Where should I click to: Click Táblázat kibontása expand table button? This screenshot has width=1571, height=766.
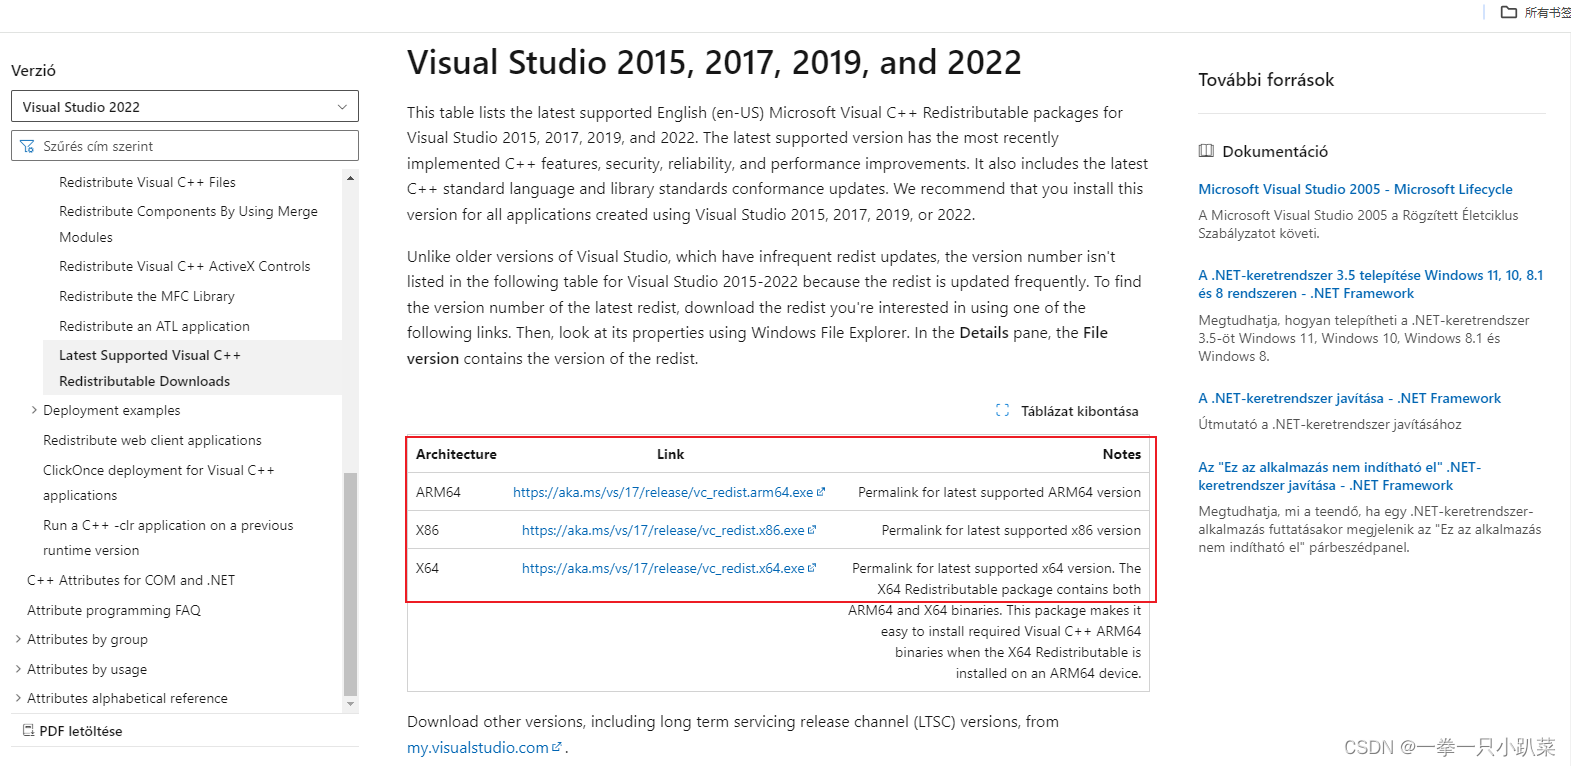coord(1067,411)
